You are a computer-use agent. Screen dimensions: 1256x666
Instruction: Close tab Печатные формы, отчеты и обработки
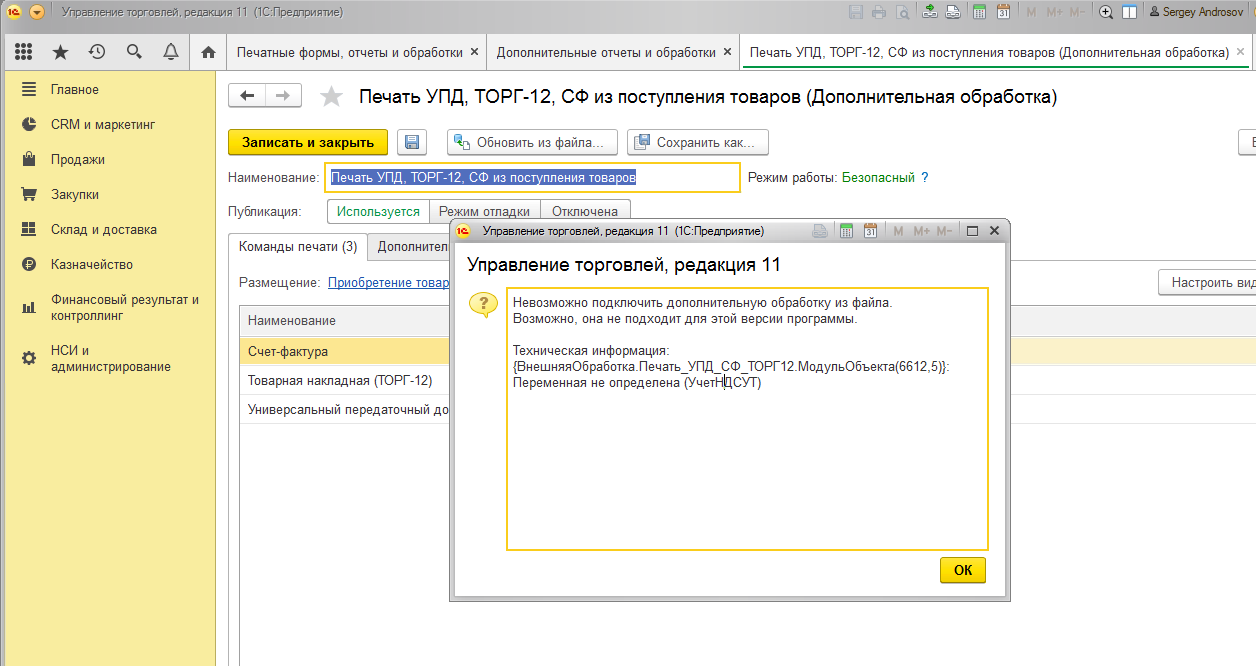(474, 52)
